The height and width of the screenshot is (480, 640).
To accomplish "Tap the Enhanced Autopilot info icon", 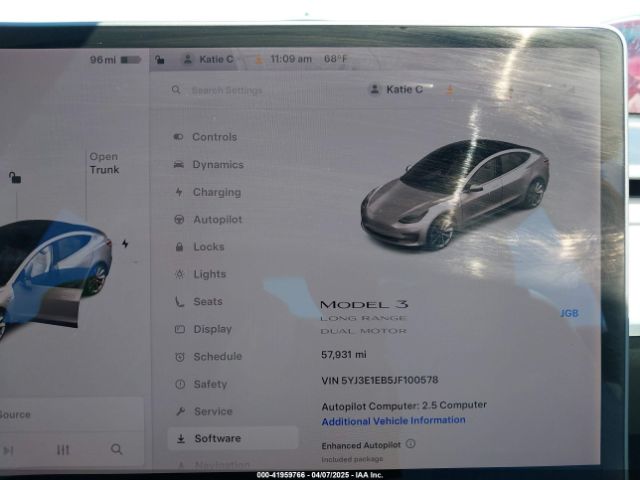I will [411, 444].
